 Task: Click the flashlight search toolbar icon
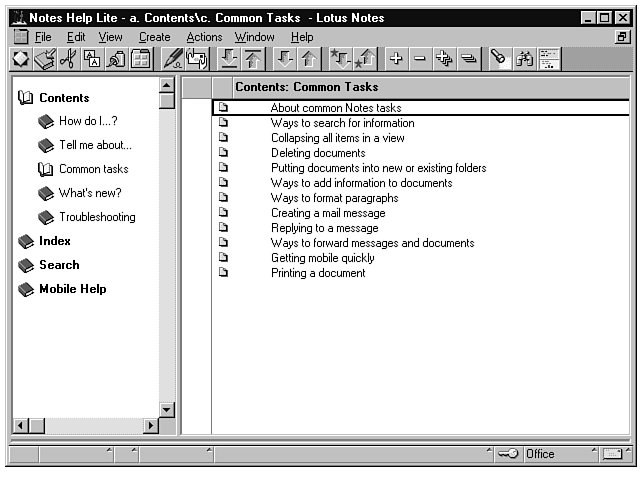pyautogui.click(x=499, y=59)
